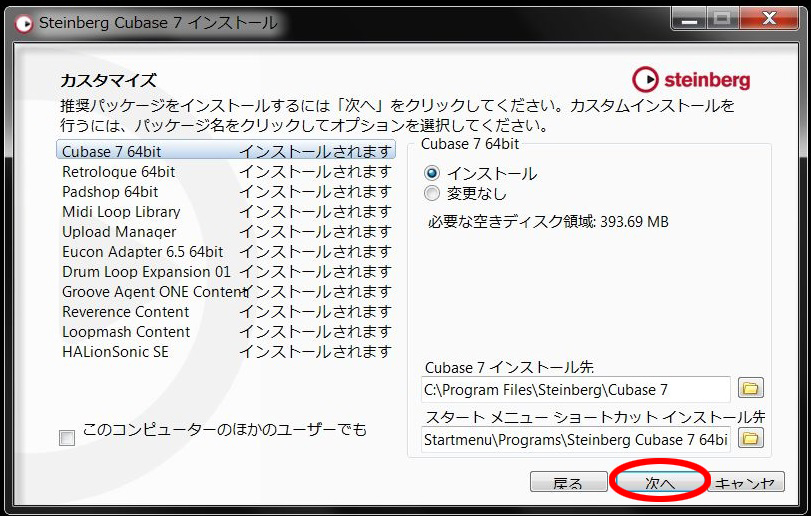Select the Upload Manager package row
Screen dimensions: 811x516
[x=226, y=231]
